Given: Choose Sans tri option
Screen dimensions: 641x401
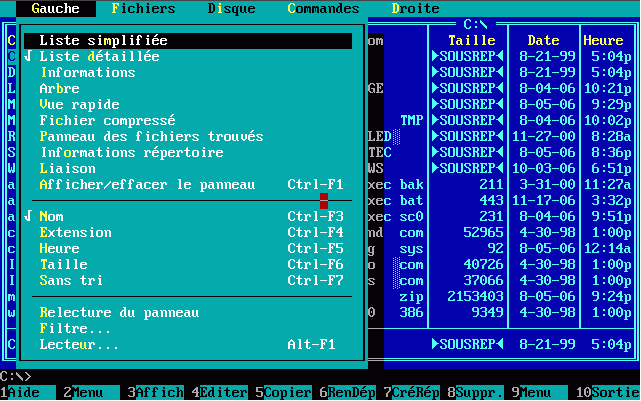Looking at the screenshot, I should pyautogui.click(x=188, y=280).
